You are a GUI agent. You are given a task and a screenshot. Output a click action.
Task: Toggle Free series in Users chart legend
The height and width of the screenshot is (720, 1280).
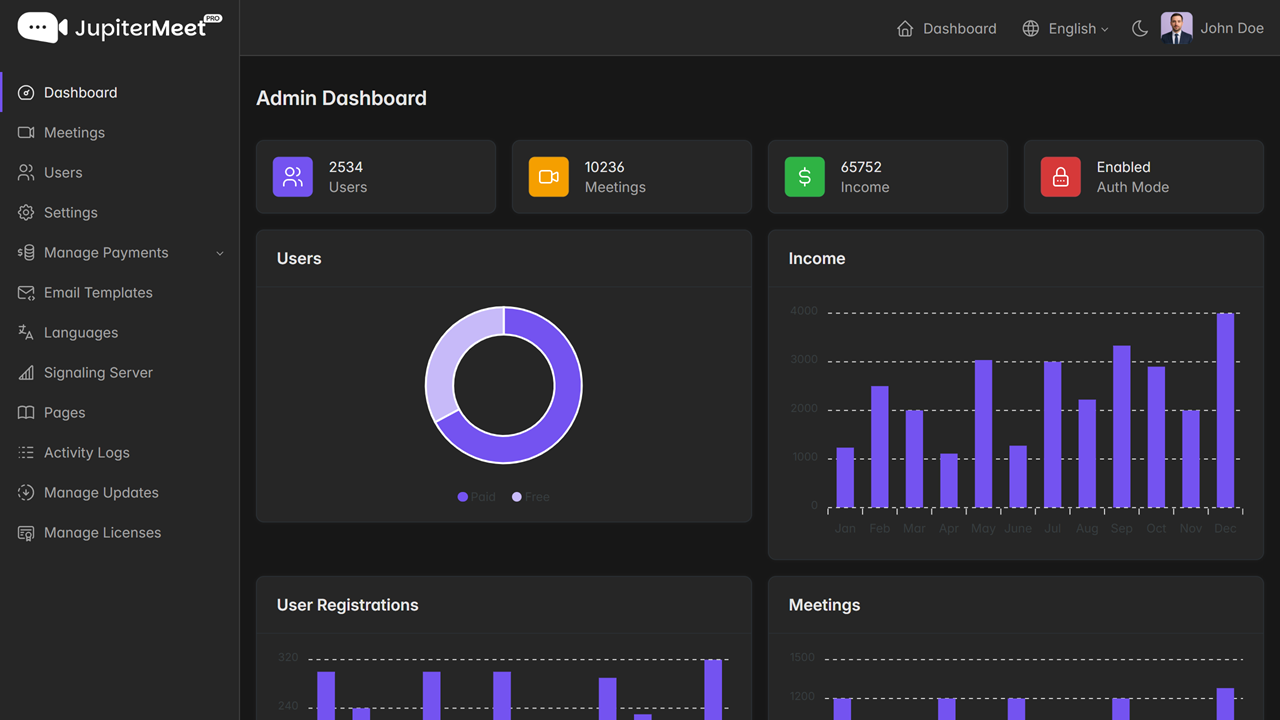(x=531, y=497)
